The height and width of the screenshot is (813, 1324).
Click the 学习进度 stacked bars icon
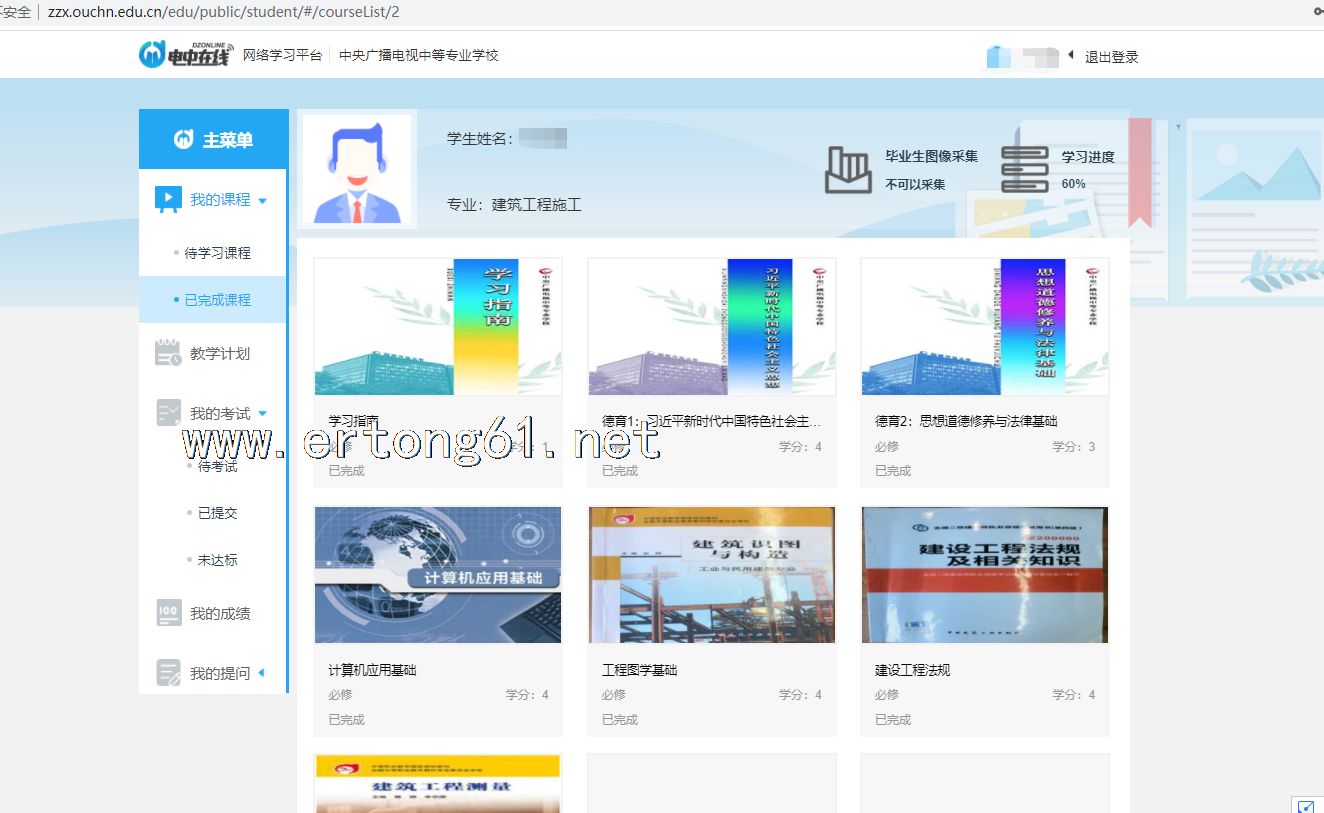point(1024,169)
